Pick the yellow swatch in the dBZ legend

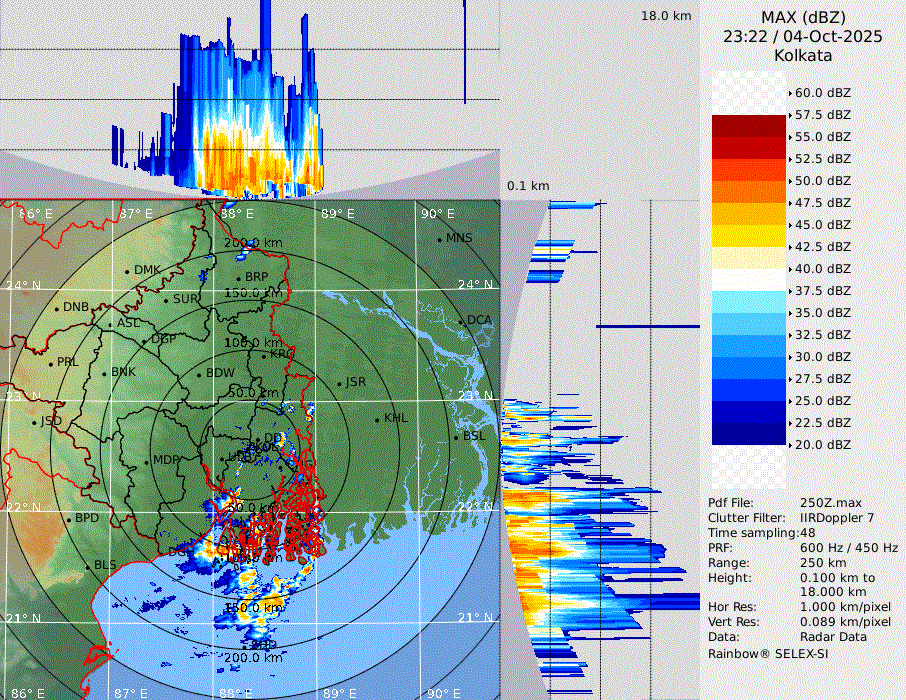(x=749, y=235)
